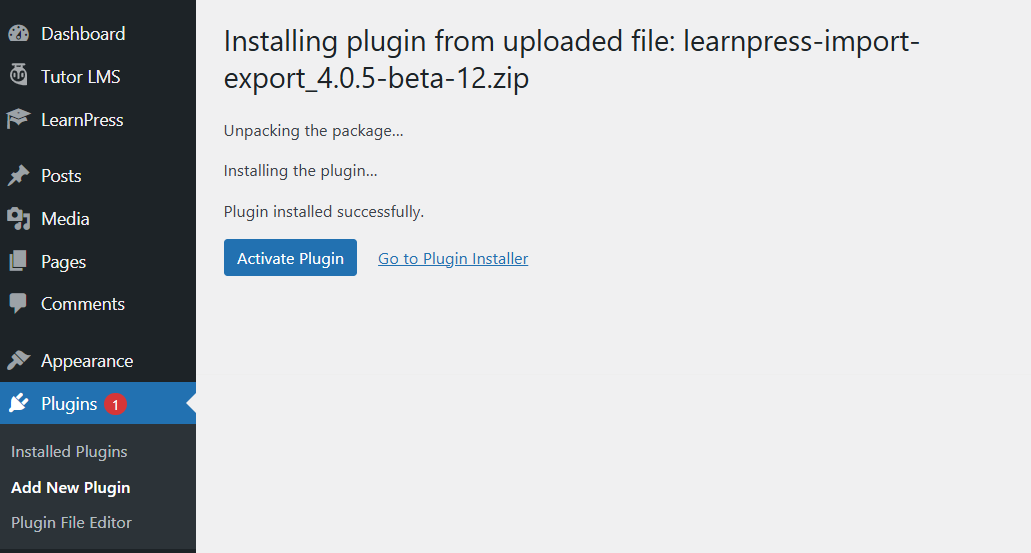Click the LearnPress graduation cap icon
The width and height of the screenshot is (1031, 553).
18,119
